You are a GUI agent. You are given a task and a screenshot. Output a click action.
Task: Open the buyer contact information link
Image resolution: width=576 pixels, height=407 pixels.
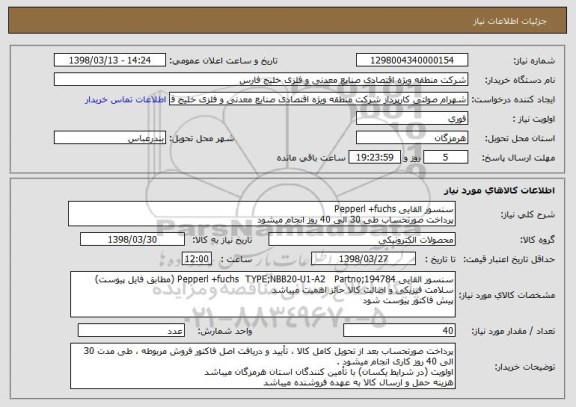point(126,100)
